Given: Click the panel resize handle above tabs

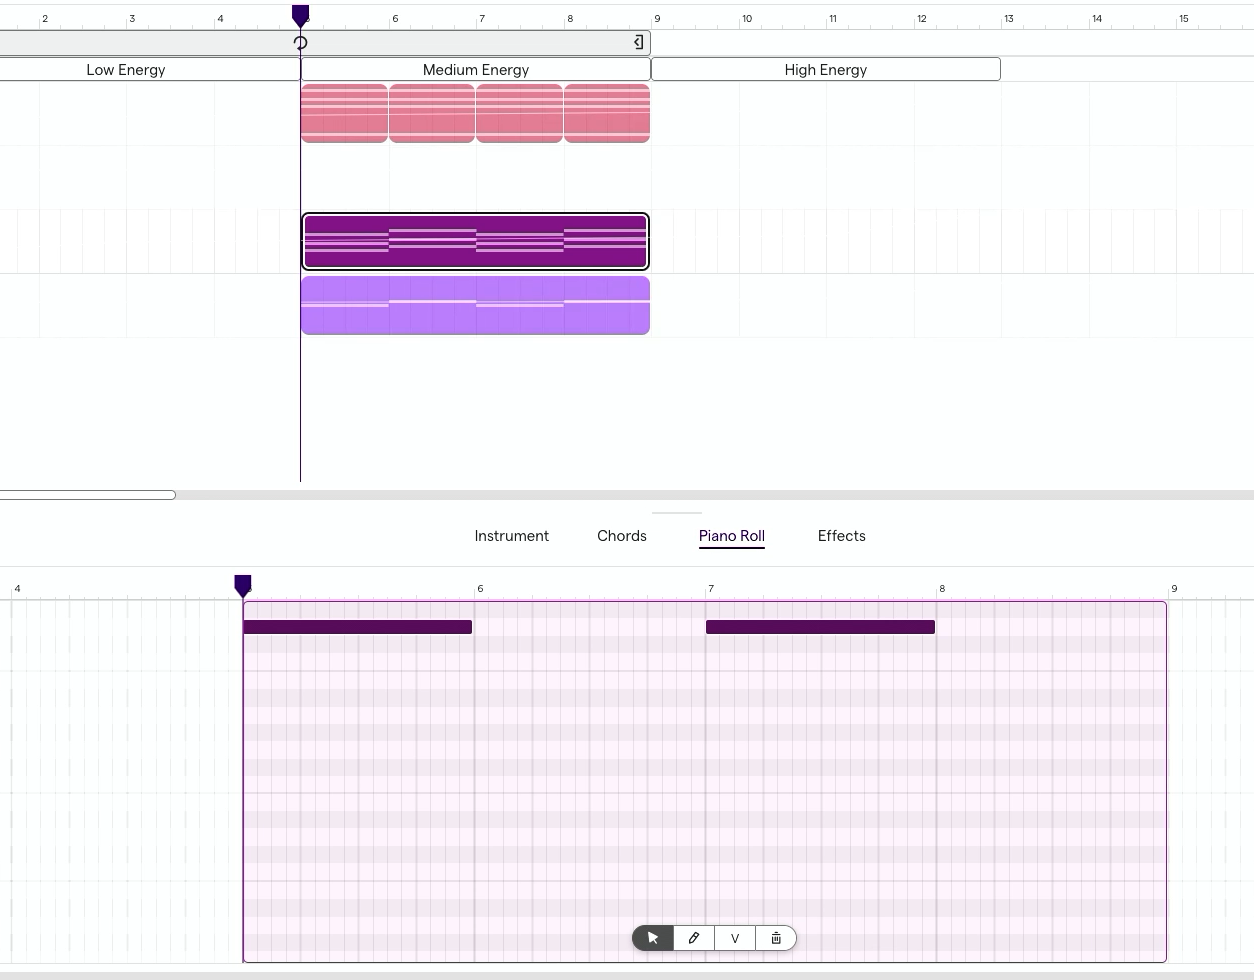Looking at the screenshot, I should click(x=677, y=513).
